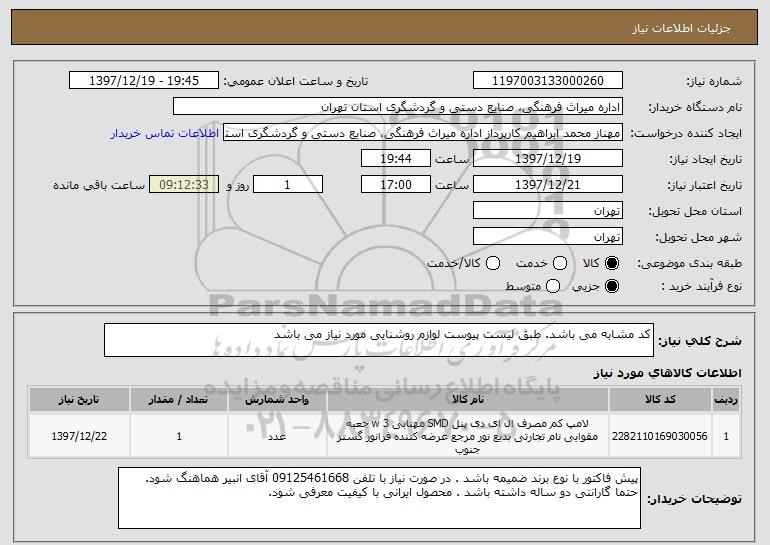Choose the جزیی purchase process option
Screen dimensions: 770x545
(612, 286)
